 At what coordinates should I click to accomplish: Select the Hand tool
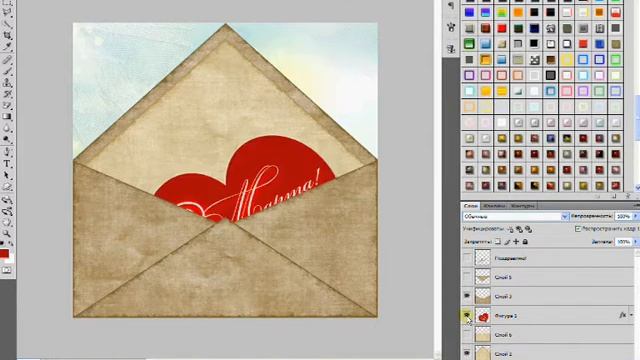pos(7,223)
